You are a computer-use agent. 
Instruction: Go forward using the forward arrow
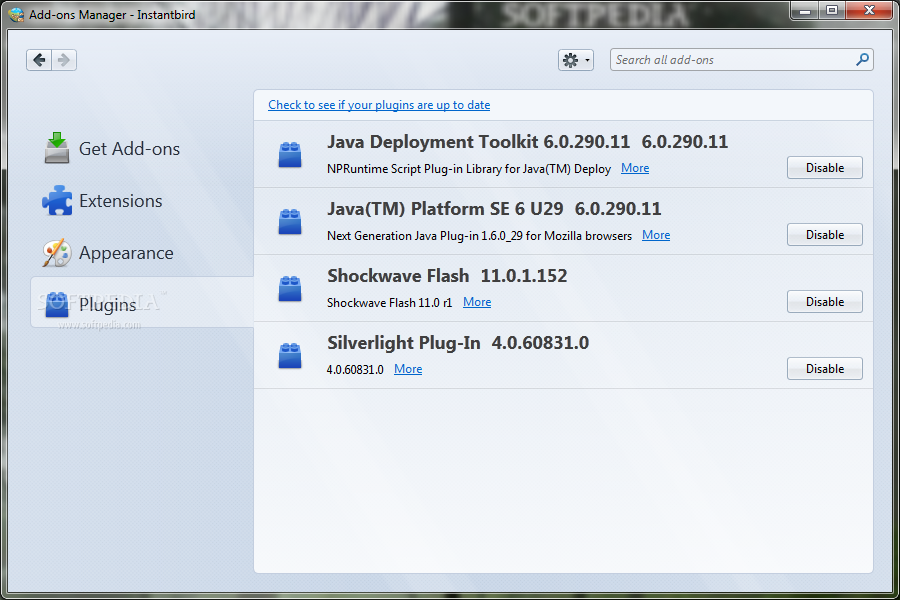click(x=64, y=60)
